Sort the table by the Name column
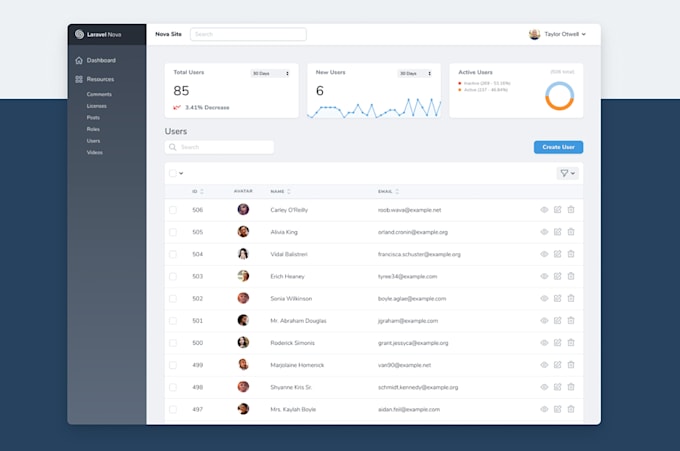This screenshot has height=451, width=680. click(x=280, y=191)
